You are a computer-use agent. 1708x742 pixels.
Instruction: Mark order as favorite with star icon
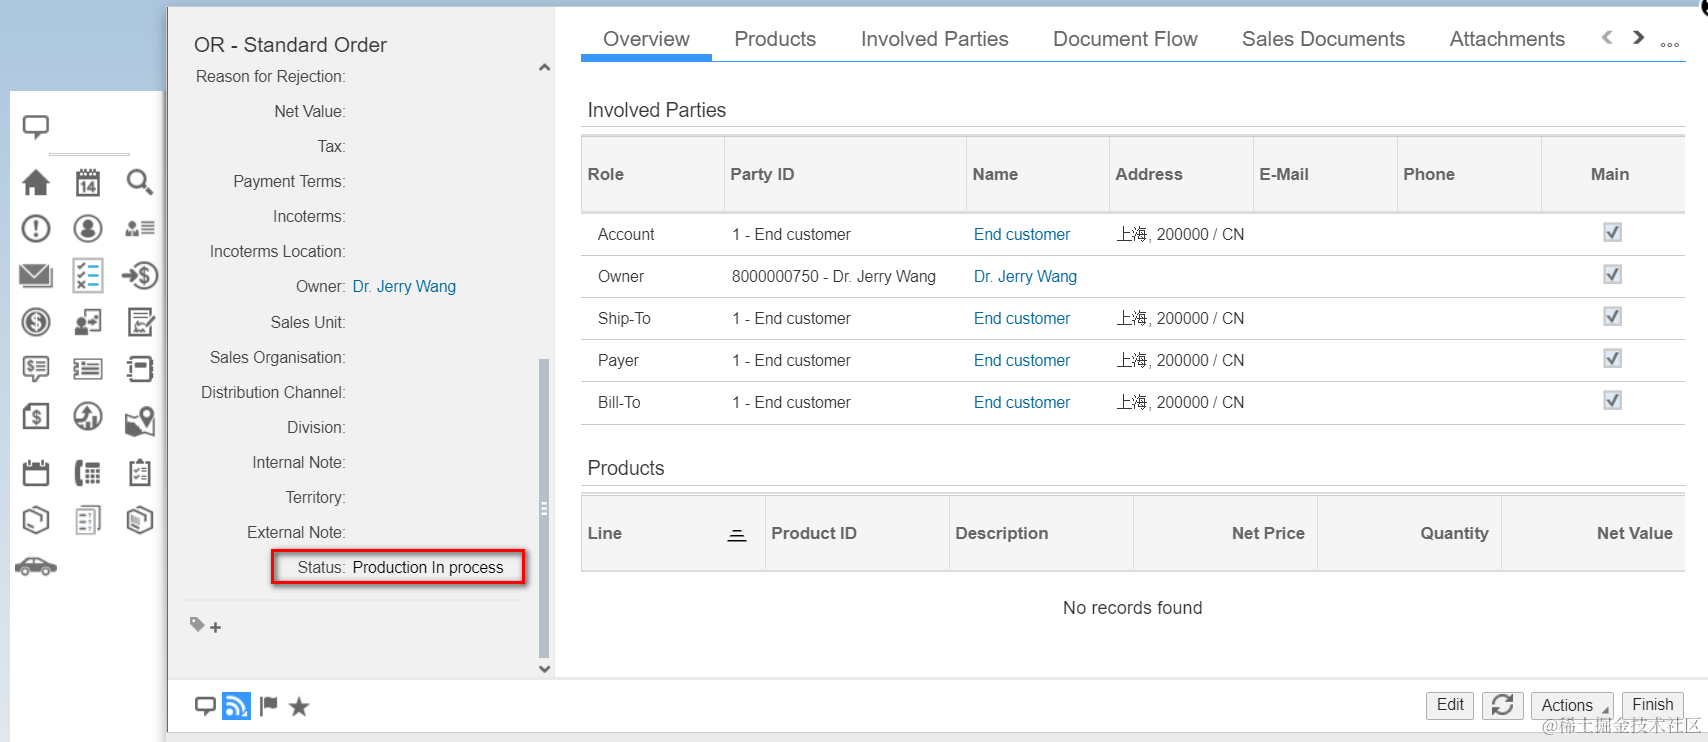tap(299, 707)
